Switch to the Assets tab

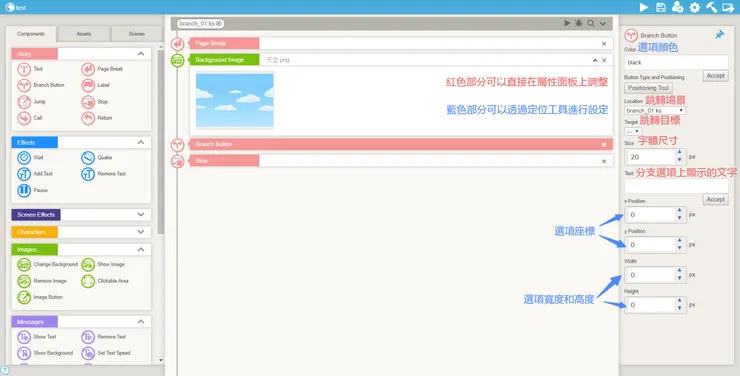tap(84, 34)
